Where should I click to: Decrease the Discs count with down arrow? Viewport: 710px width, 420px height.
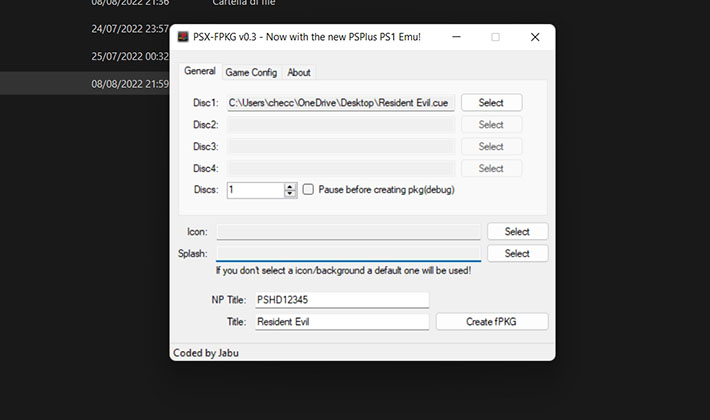[x=290, y=193]
